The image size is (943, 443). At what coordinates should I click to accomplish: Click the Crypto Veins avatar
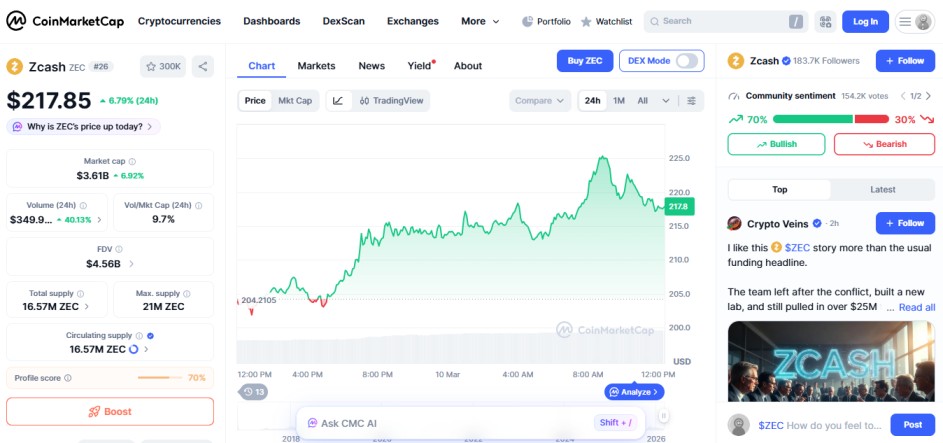coord(734,224)
